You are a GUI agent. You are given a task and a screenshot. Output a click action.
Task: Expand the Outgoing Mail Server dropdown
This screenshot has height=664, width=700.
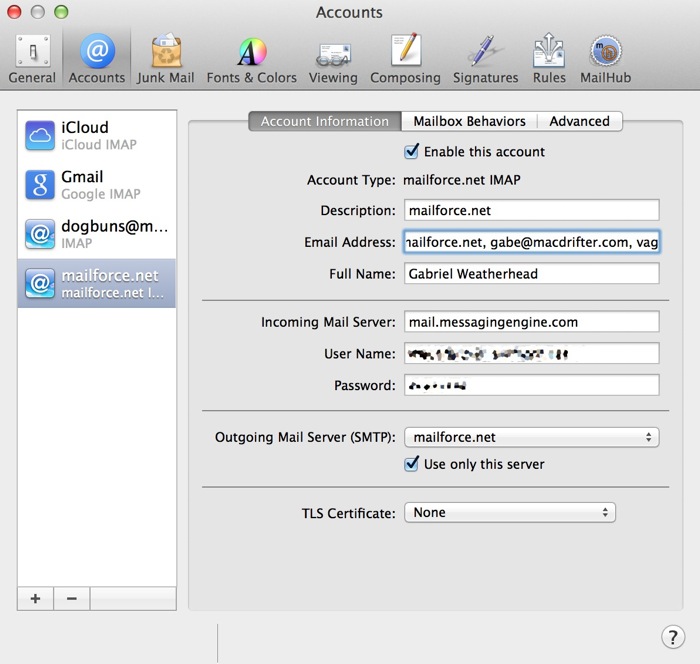tap(531, 437)
